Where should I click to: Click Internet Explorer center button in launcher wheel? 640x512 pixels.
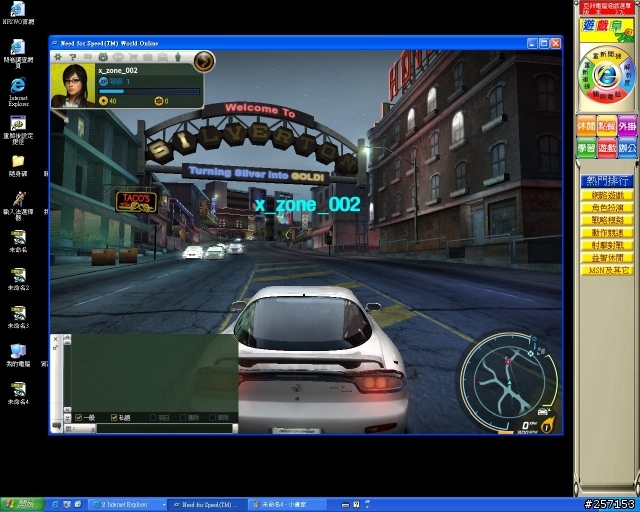tap(607, 75)
